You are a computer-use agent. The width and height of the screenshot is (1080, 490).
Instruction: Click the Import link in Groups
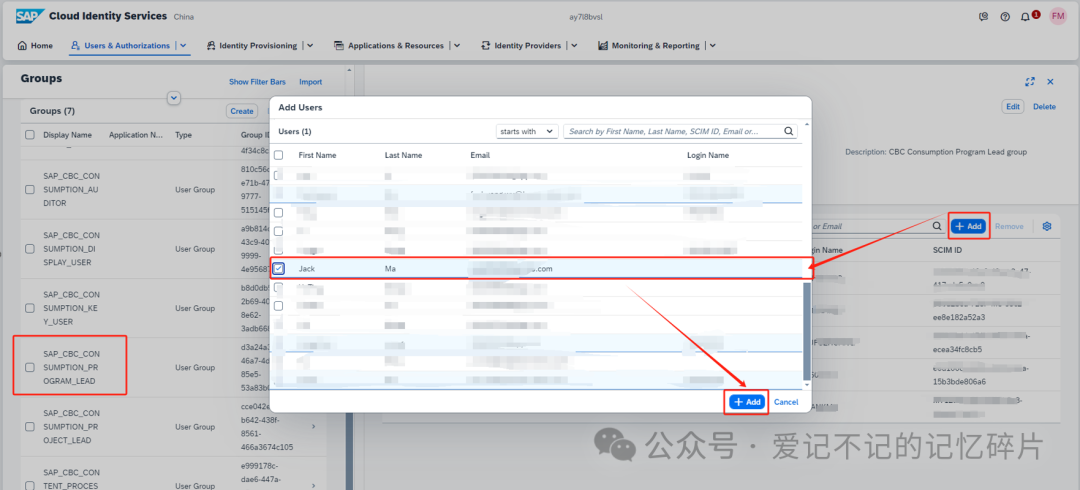(x=311, y=82)
